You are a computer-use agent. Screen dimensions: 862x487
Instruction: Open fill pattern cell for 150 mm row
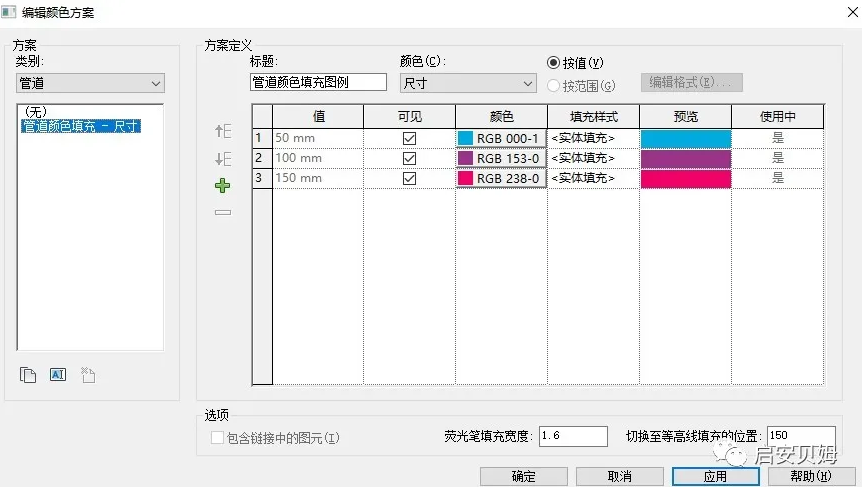tap(593, 178)
